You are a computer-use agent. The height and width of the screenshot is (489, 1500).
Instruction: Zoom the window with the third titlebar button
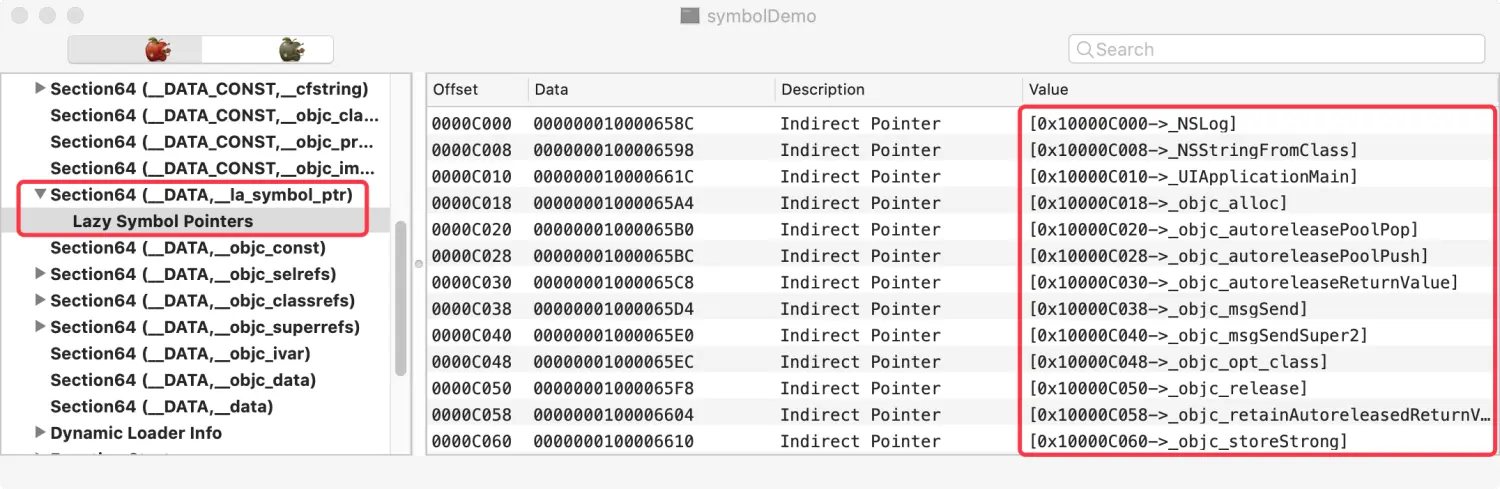point(75,16)
